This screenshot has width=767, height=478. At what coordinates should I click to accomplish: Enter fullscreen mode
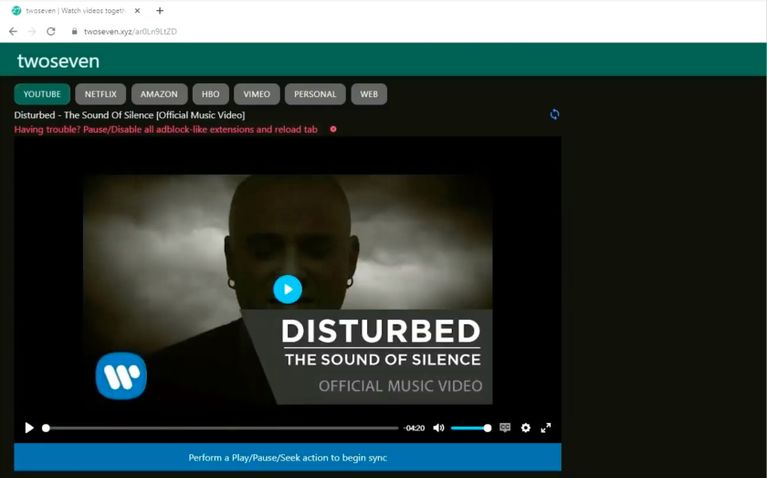tap(546, 428)
